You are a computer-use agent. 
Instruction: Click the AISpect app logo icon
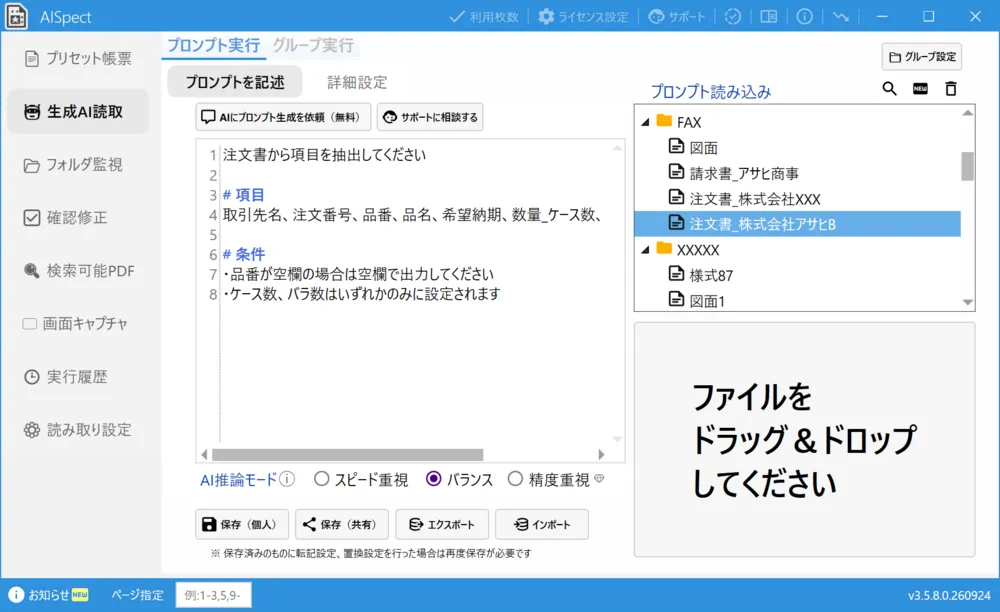[17, 17]
